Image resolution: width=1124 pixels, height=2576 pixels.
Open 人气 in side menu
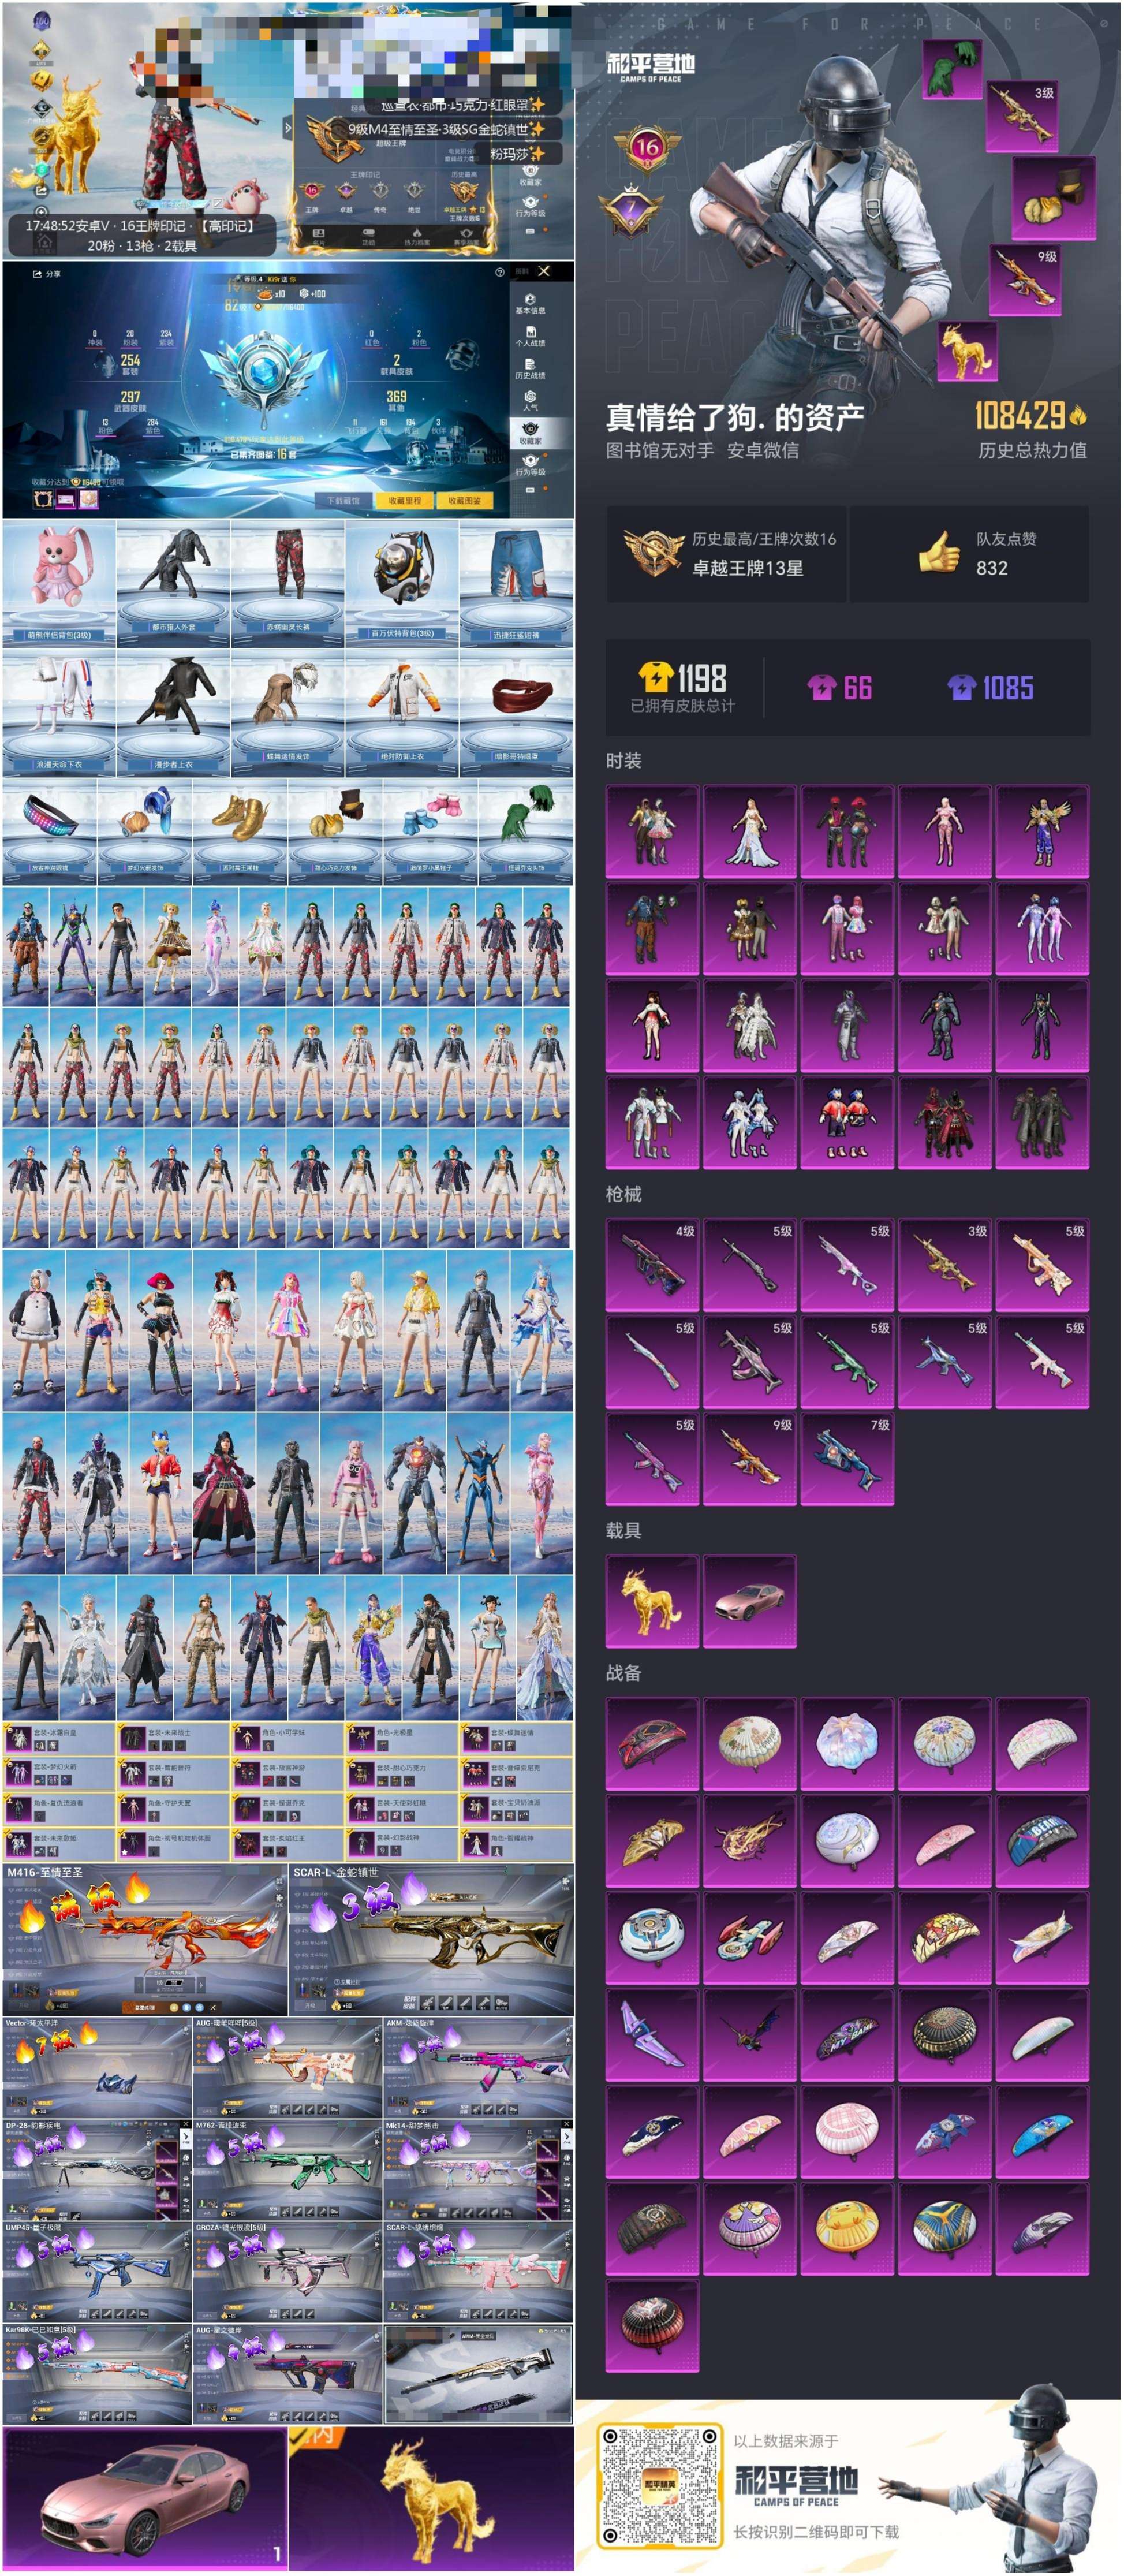(530, 401)
